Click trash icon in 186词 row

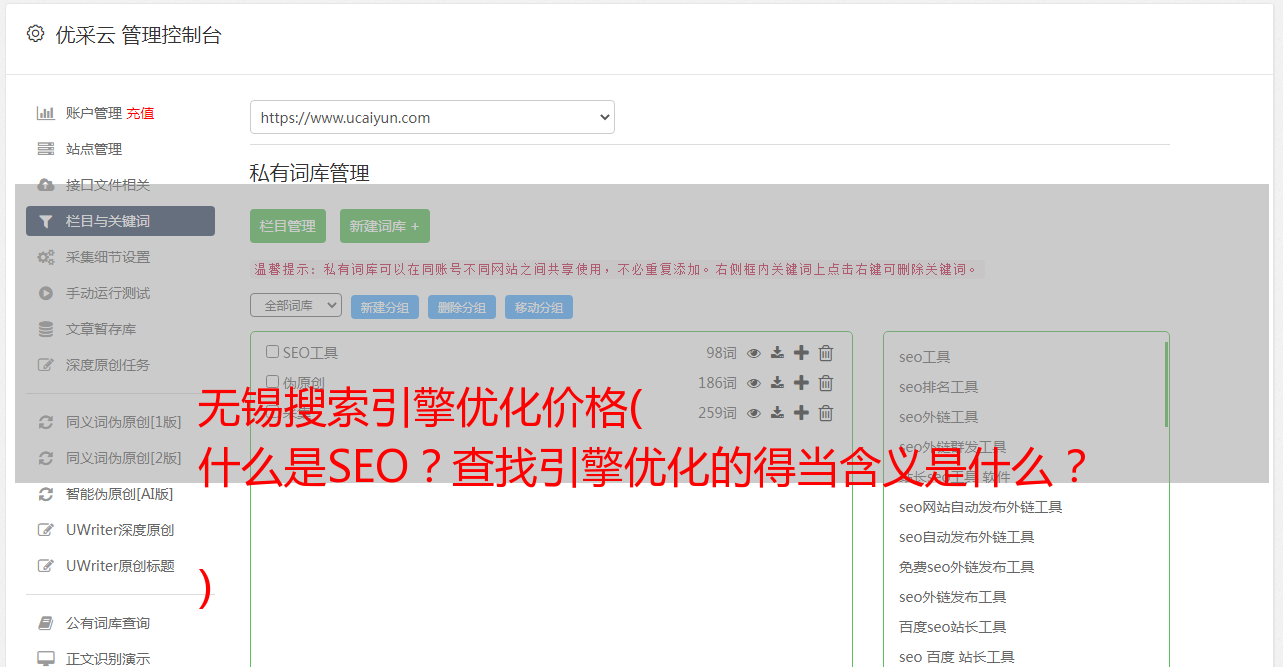pyautogui.click(x=826, y=383)
